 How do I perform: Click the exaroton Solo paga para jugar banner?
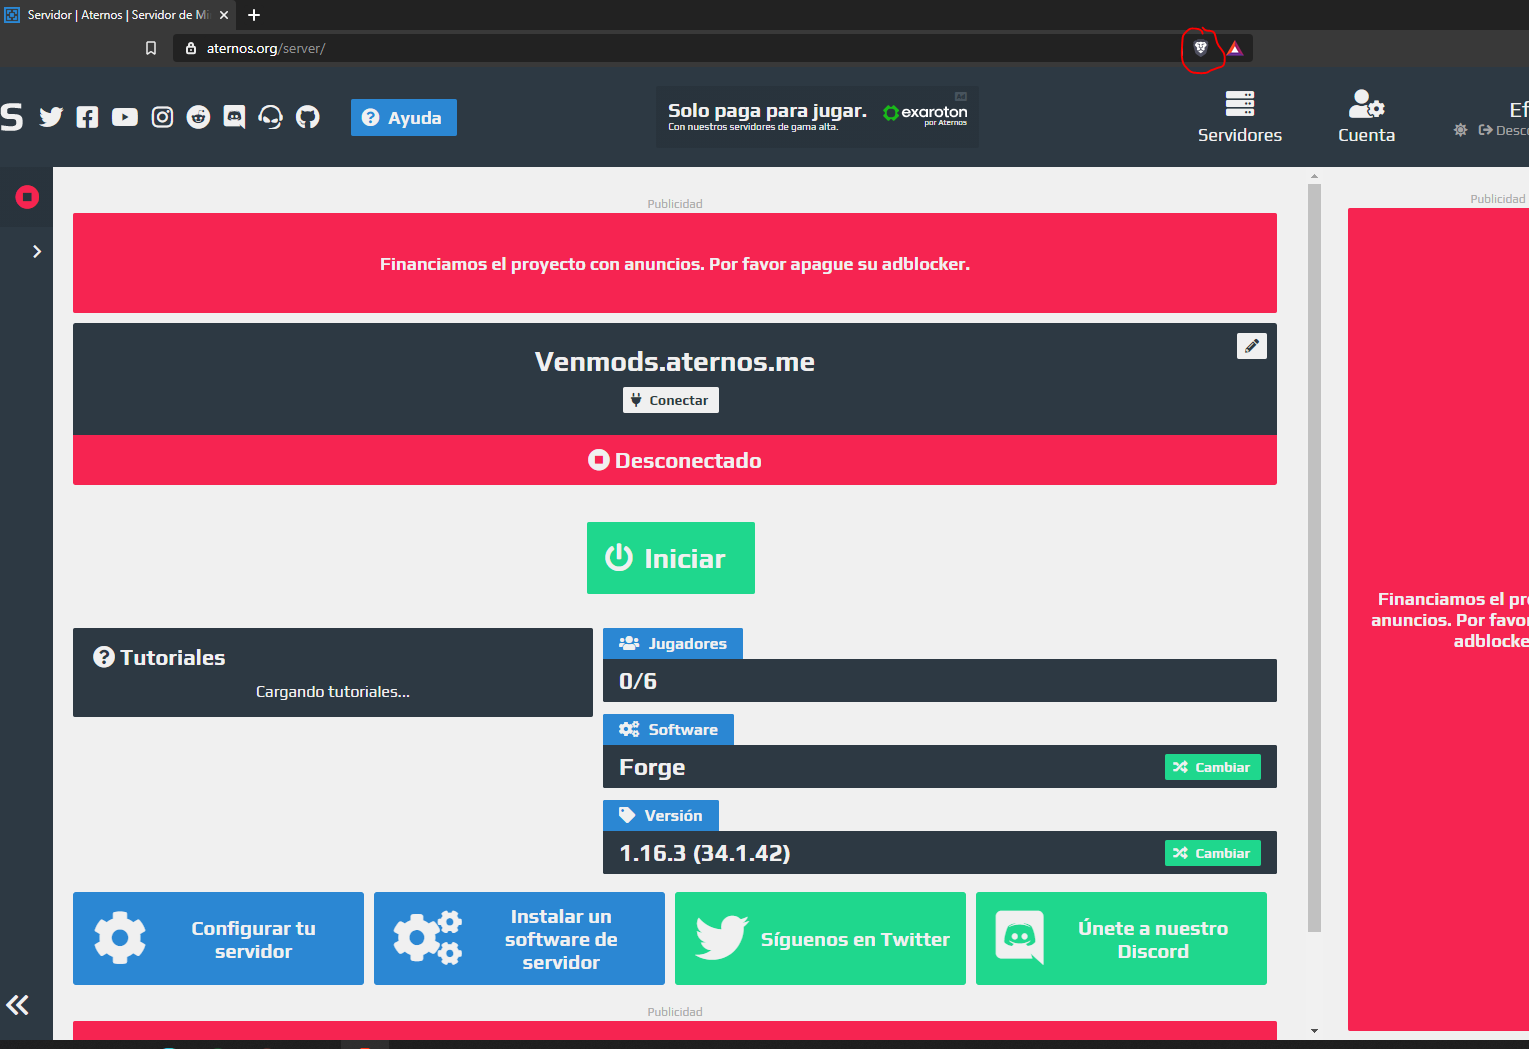click(x=817, y=117)
